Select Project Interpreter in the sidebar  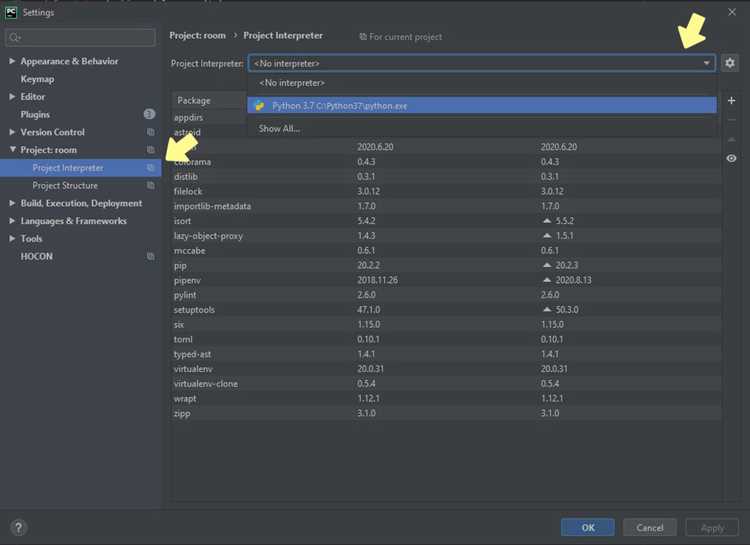pos(80,167)
